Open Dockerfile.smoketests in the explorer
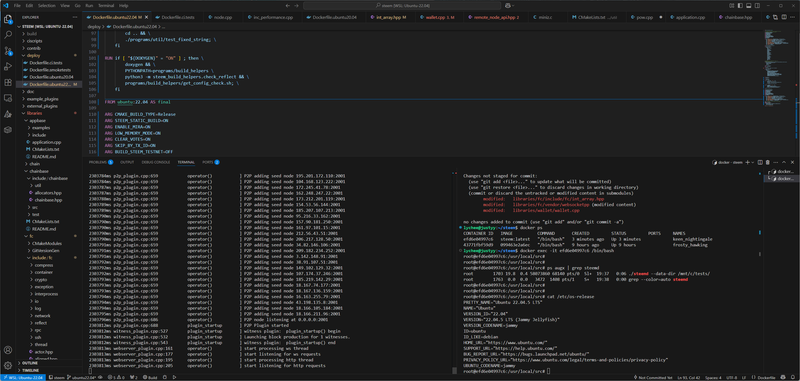 (x=50, y=69)
